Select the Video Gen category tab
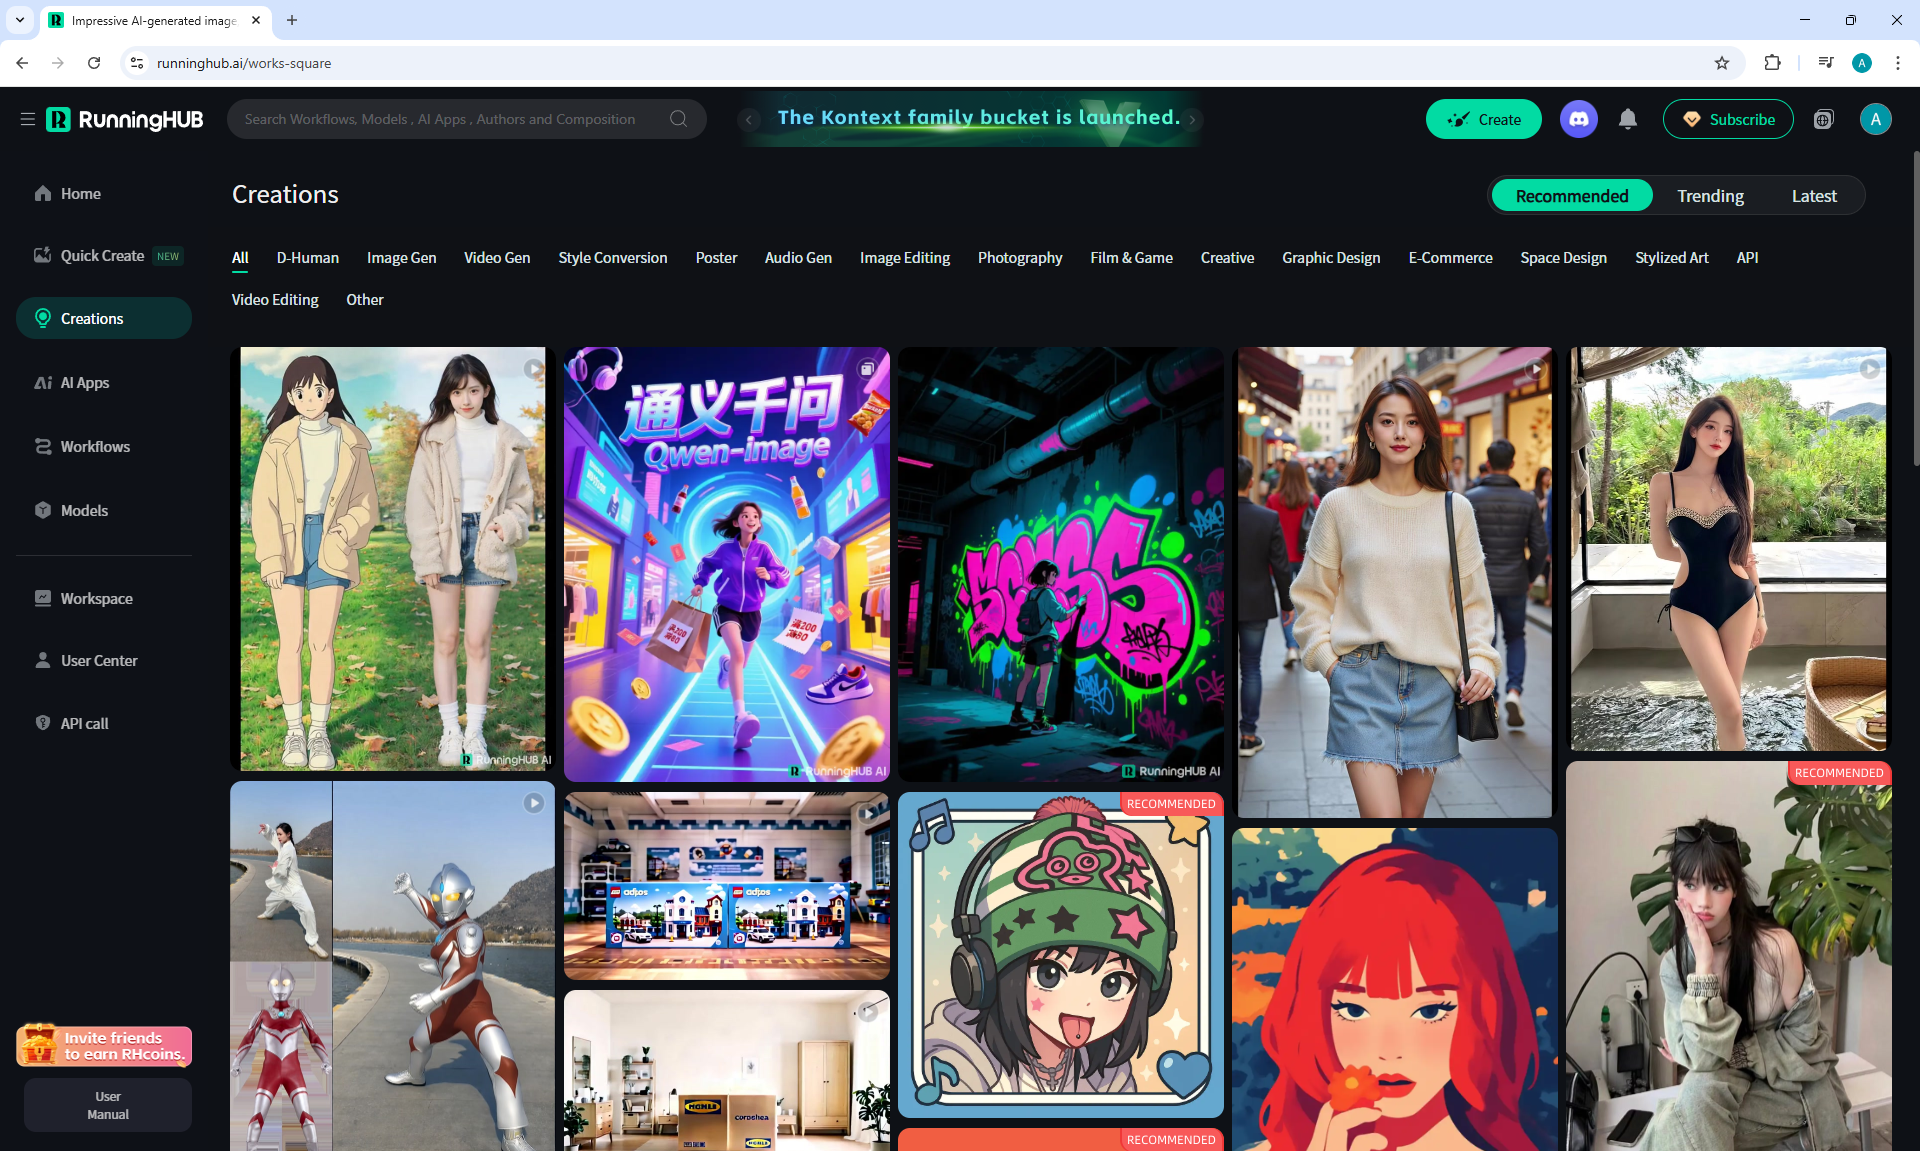1920x1151 pixels. tap(497, 258)
